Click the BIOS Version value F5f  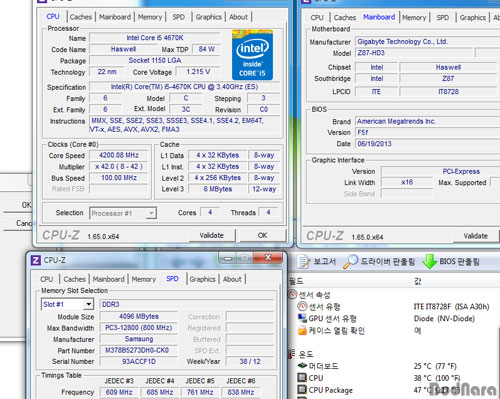pos(428,133)
